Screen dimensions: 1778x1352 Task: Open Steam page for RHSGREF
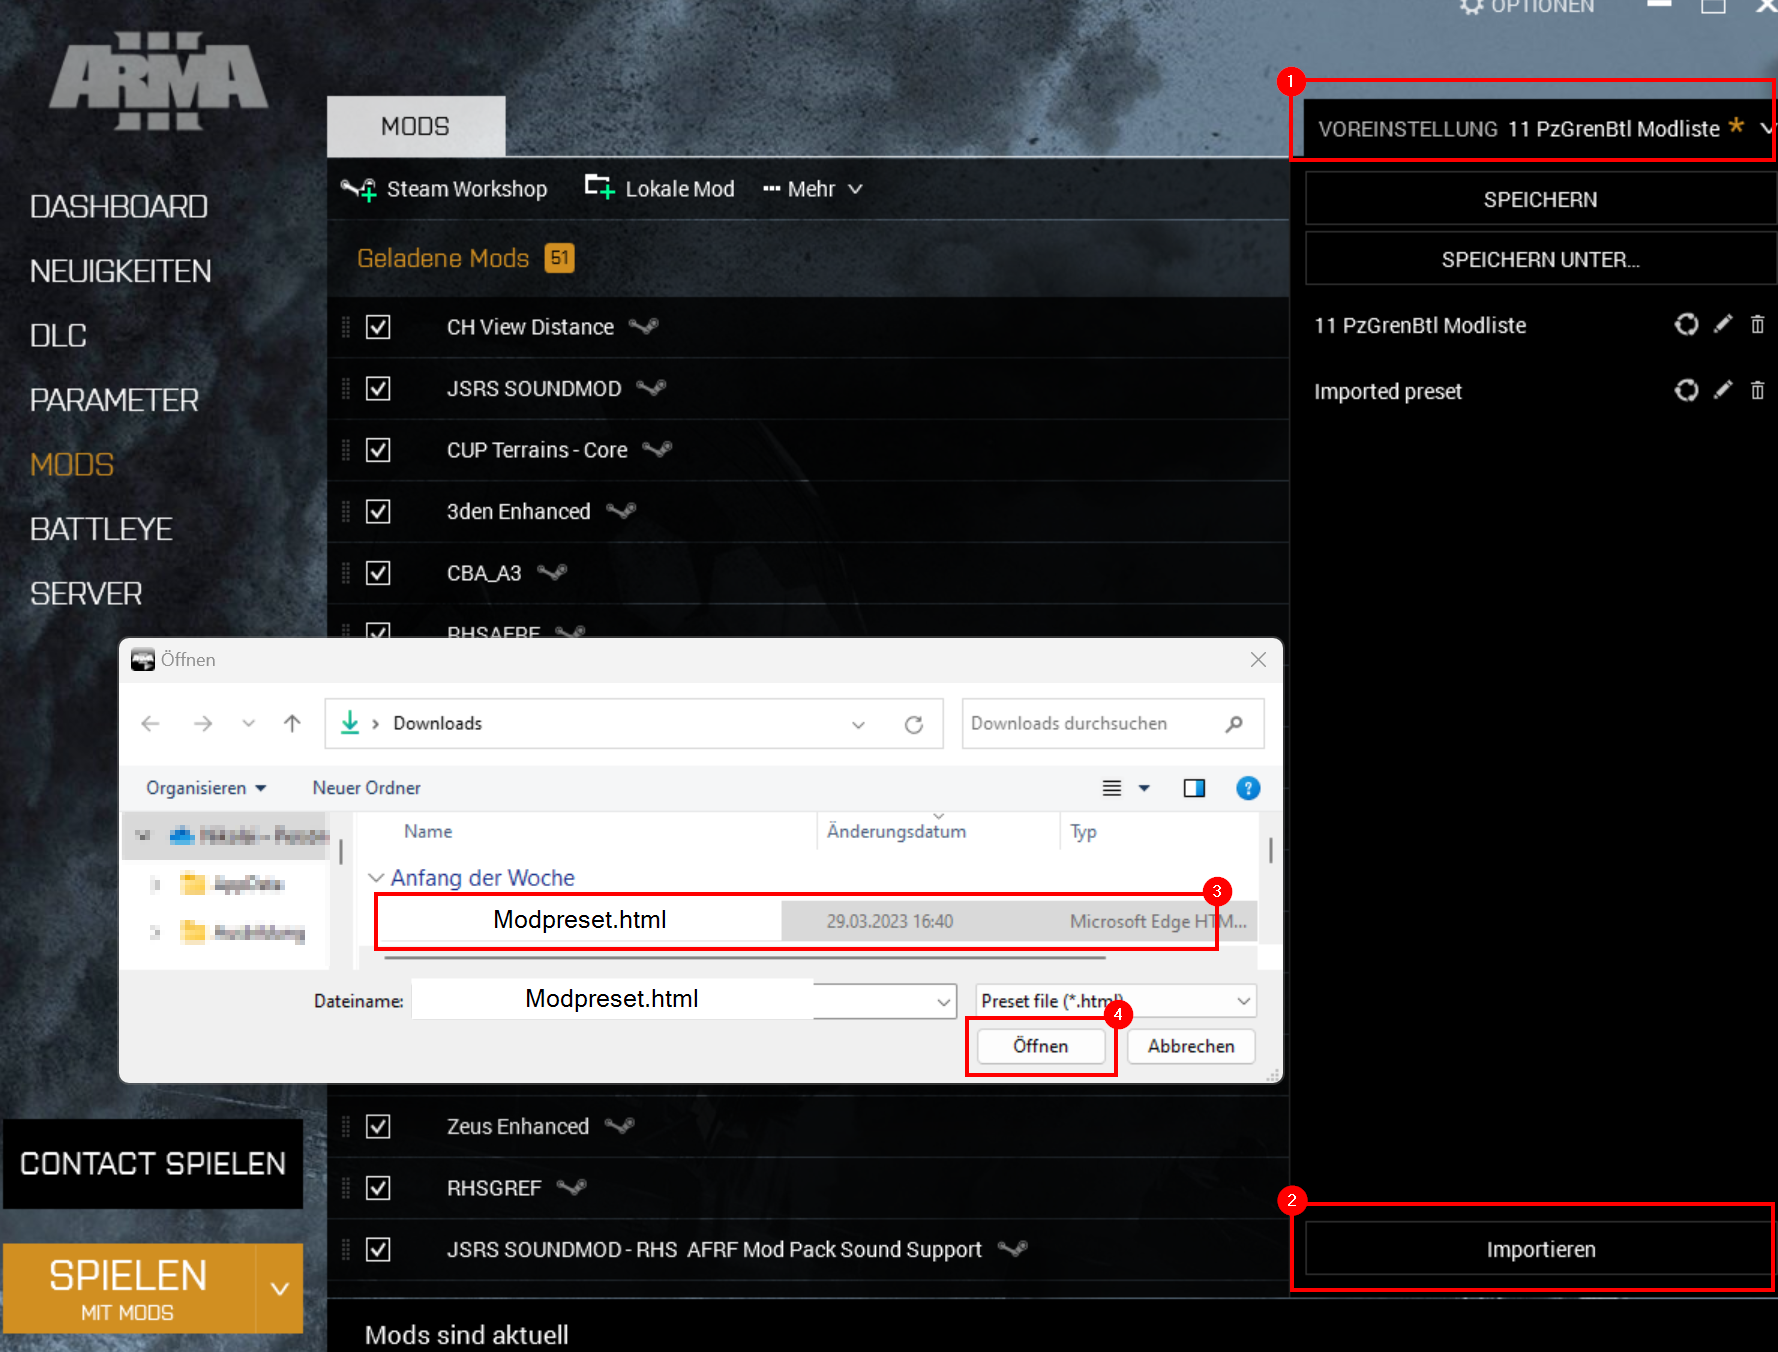point(571,1187)
